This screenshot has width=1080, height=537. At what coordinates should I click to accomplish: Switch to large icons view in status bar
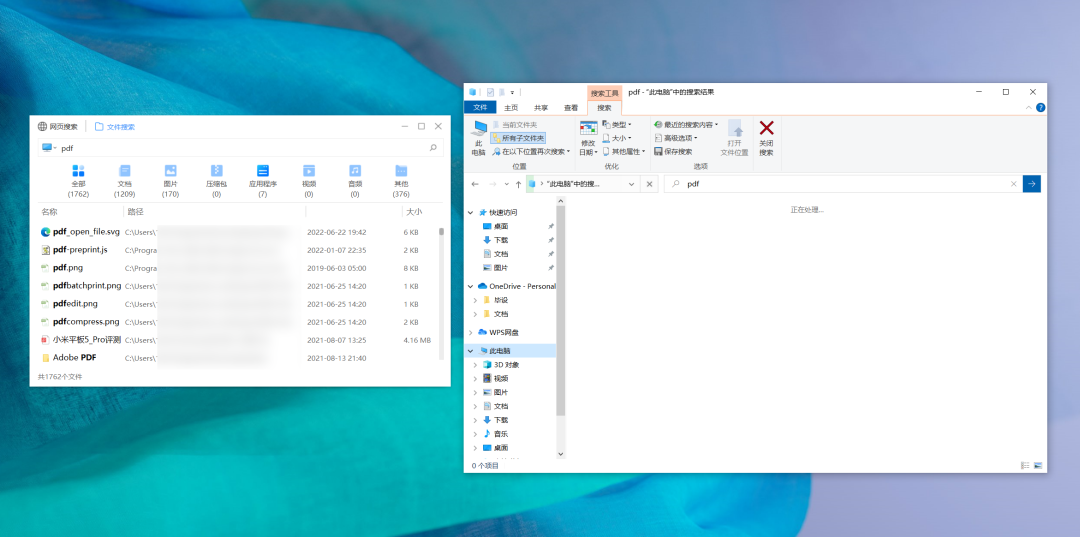pos(1038,466)
